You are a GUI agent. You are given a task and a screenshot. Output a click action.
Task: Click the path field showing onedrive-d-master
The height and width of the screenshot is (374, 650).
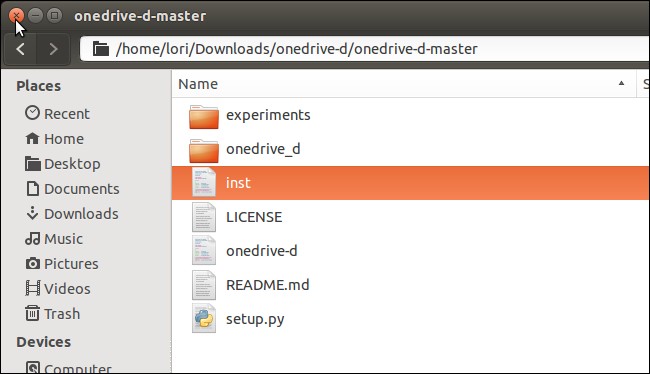(x=365, y=49)
